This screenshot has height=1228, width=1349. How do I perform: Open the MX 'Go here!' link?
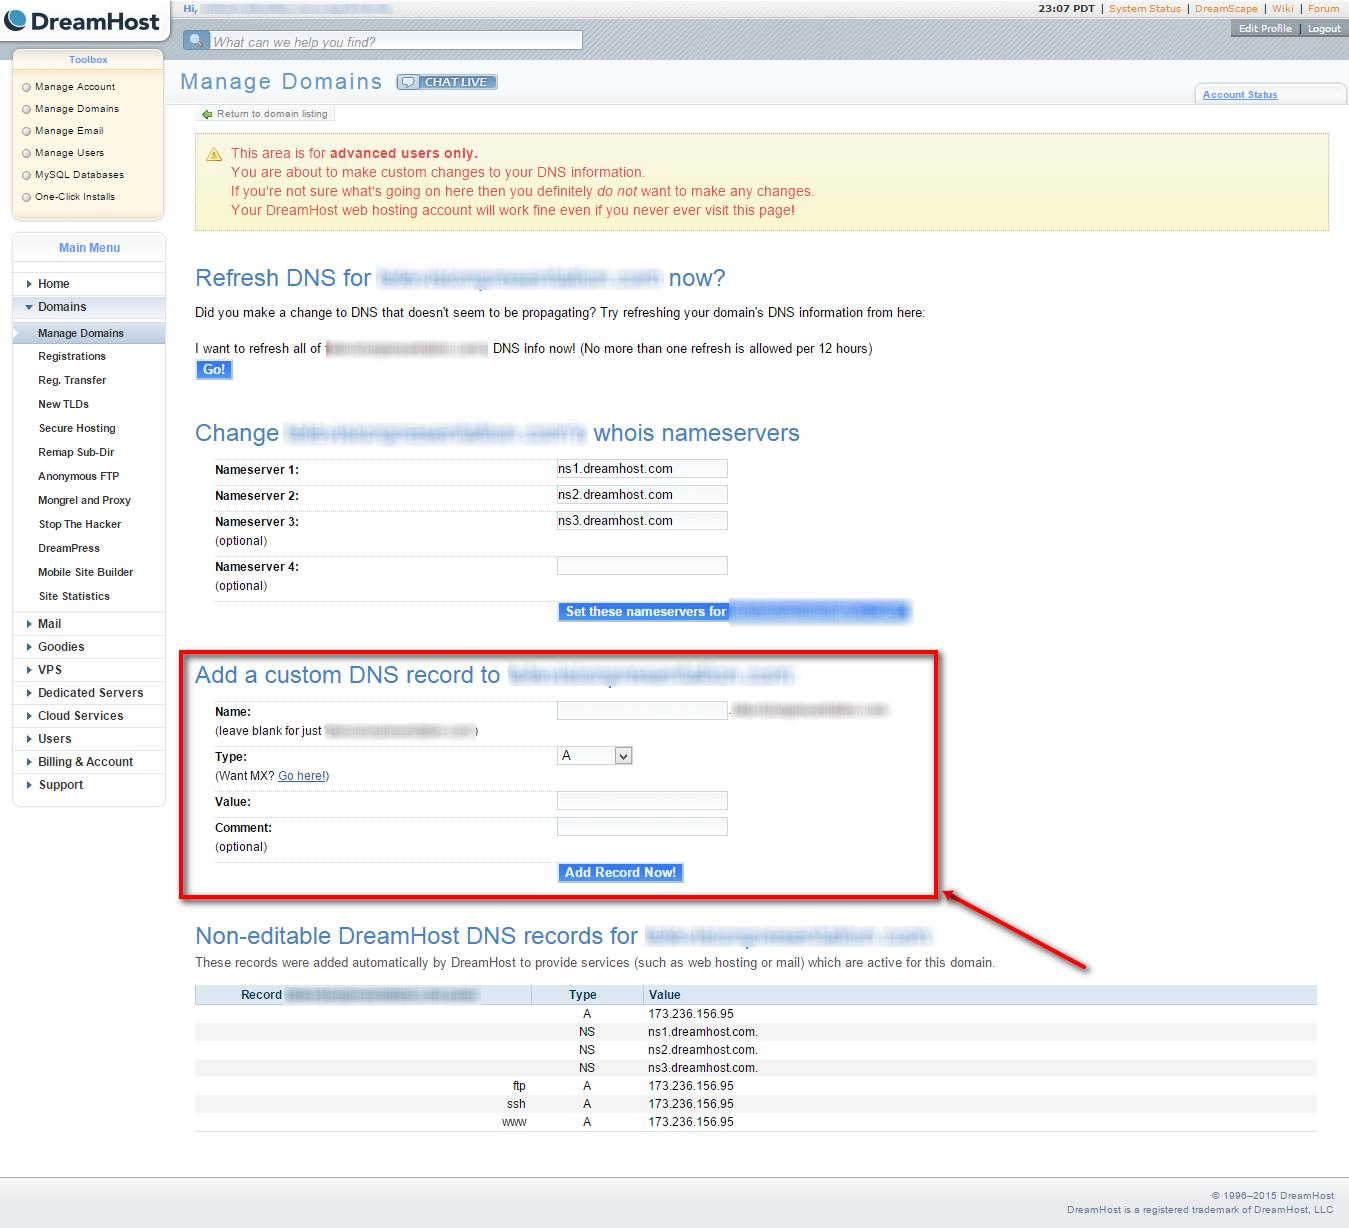tap(302, 775)
